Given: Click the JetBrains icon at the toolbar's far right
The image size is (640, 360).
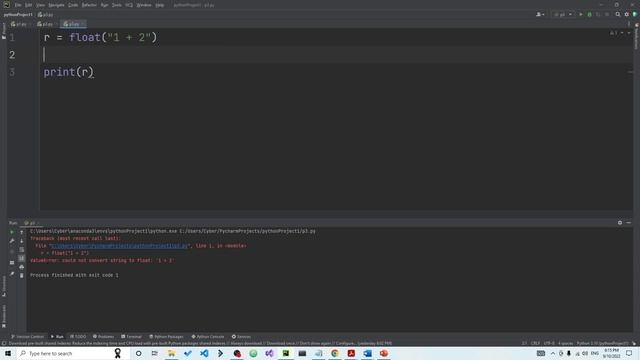Looking at the screenshot, I should [x=635, y=14].
